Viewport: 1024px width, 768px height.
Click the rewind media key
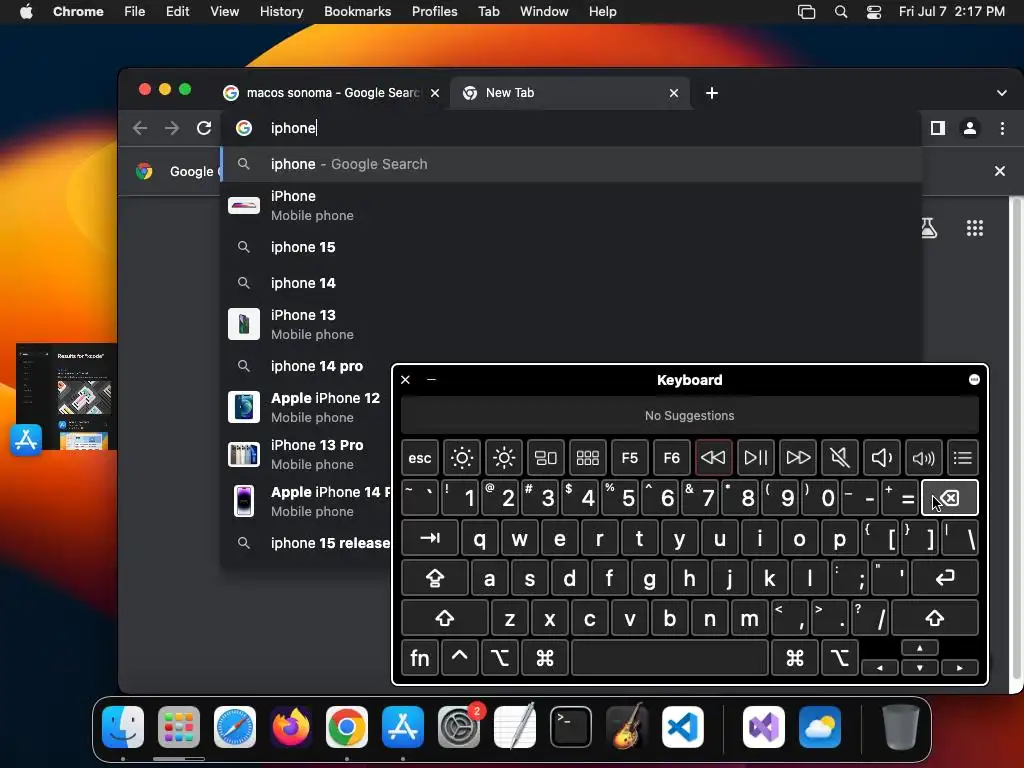(x=713, y=458)
